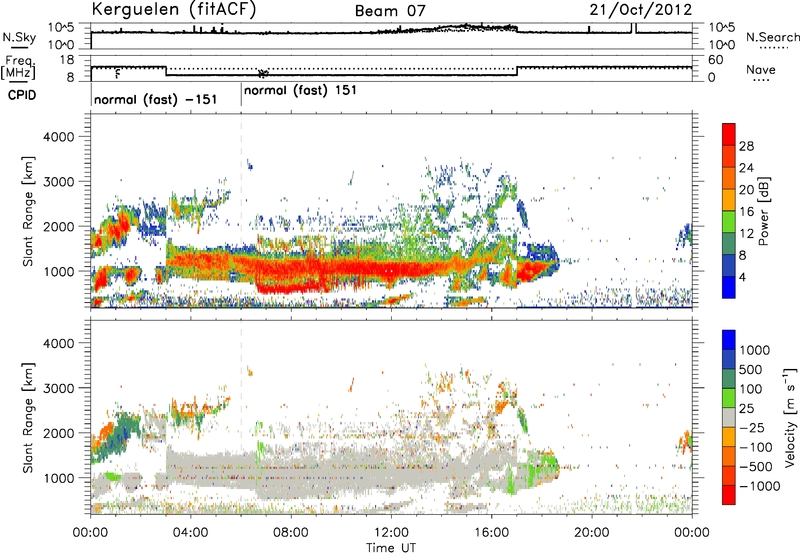Viewport: 800px width, 554px height.
Task: Click the '04:00' time axis tick label
Action: (190, 533)
